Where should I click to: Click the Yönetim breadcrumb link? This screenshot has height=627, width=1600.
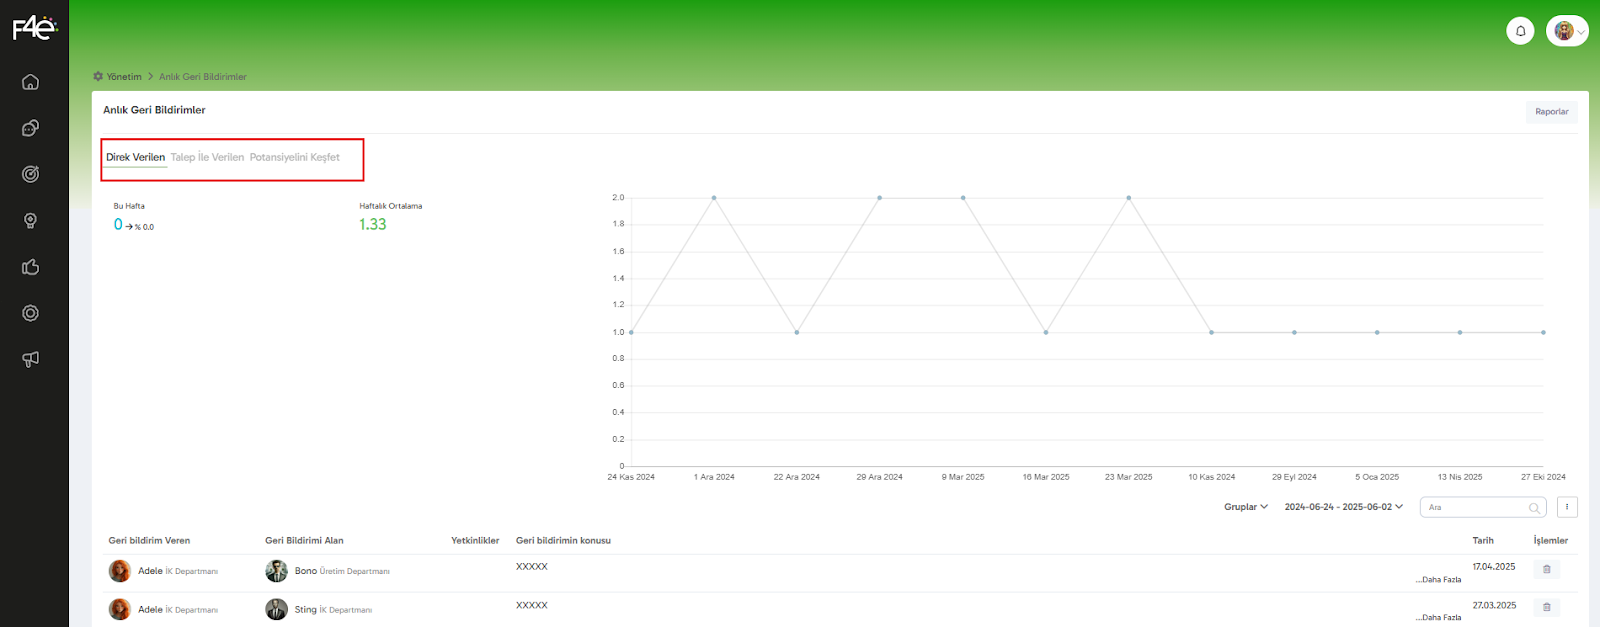(124, 77)
